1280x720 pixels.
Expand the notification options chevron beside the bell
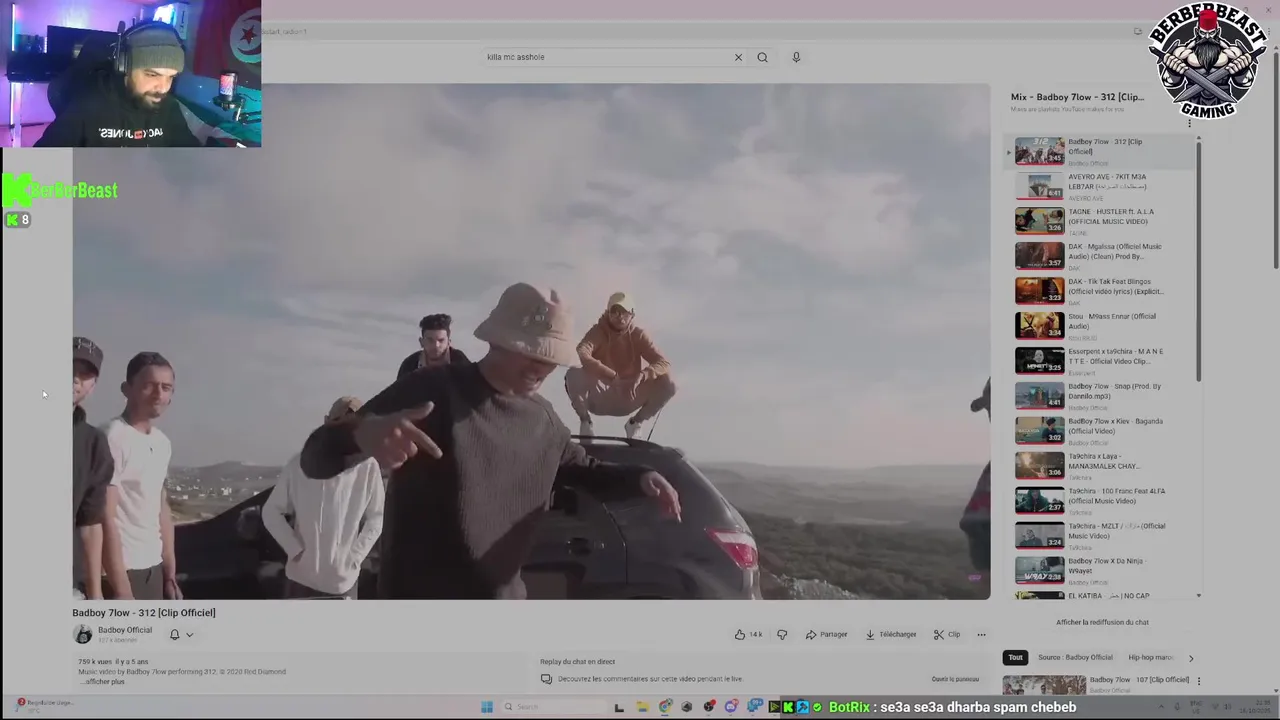(x=189, y=634)
